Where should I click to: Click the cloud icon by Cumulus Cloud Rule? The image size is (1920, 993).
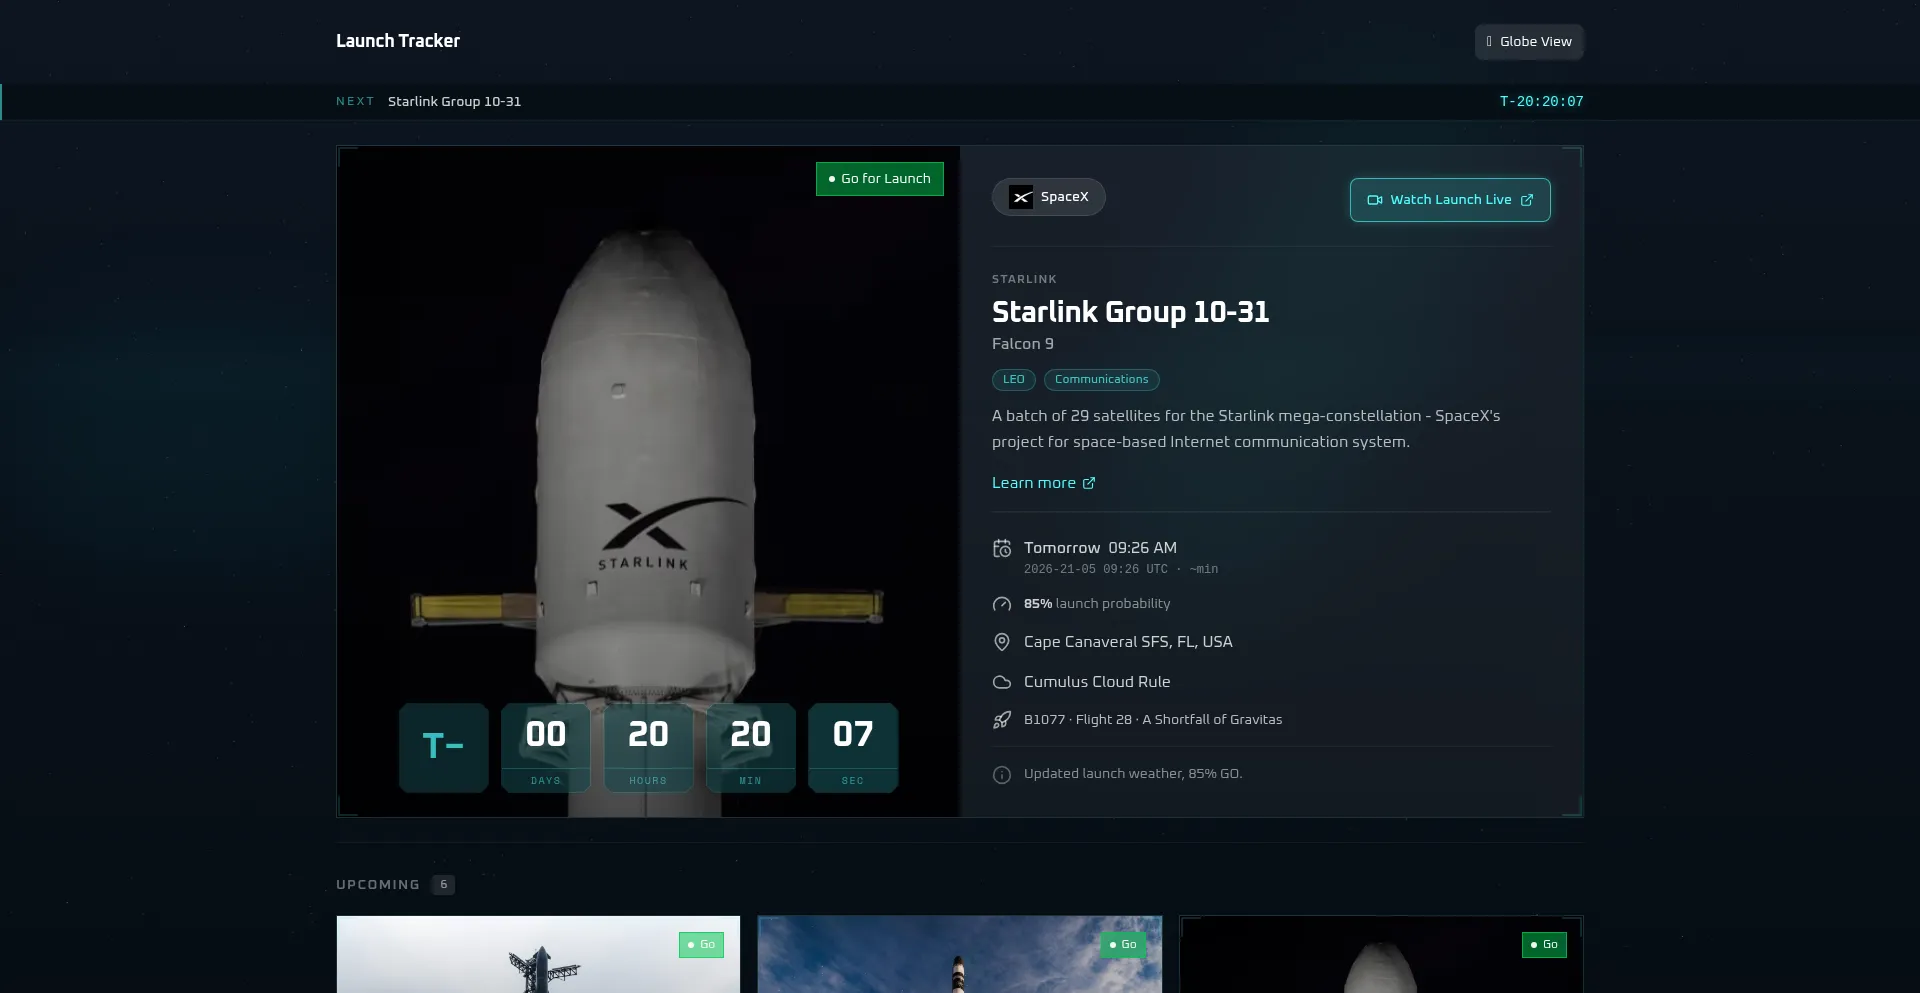click(1002, 682)
